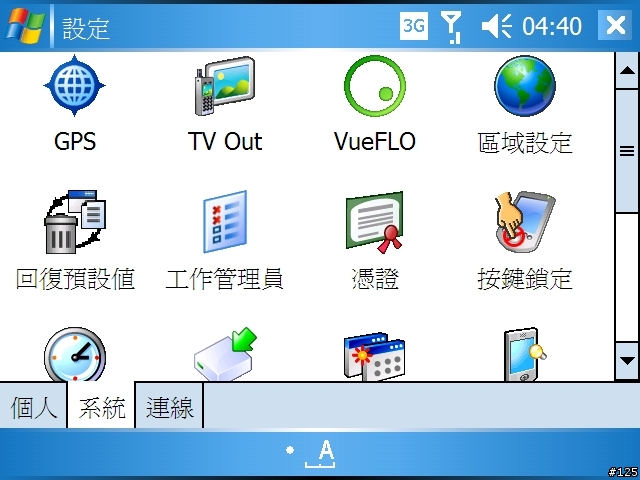Viewport: 640px width, 480px height.
Task: Select the 系統 tab
Action: (101, 407)
